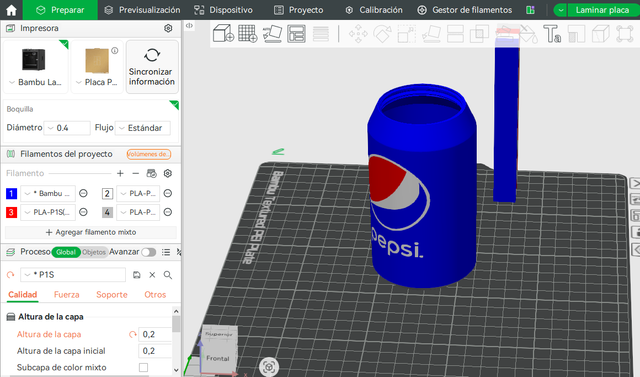640x377 pixels.
Task: Select the Measure tool icon
Action: pos(576,33)
